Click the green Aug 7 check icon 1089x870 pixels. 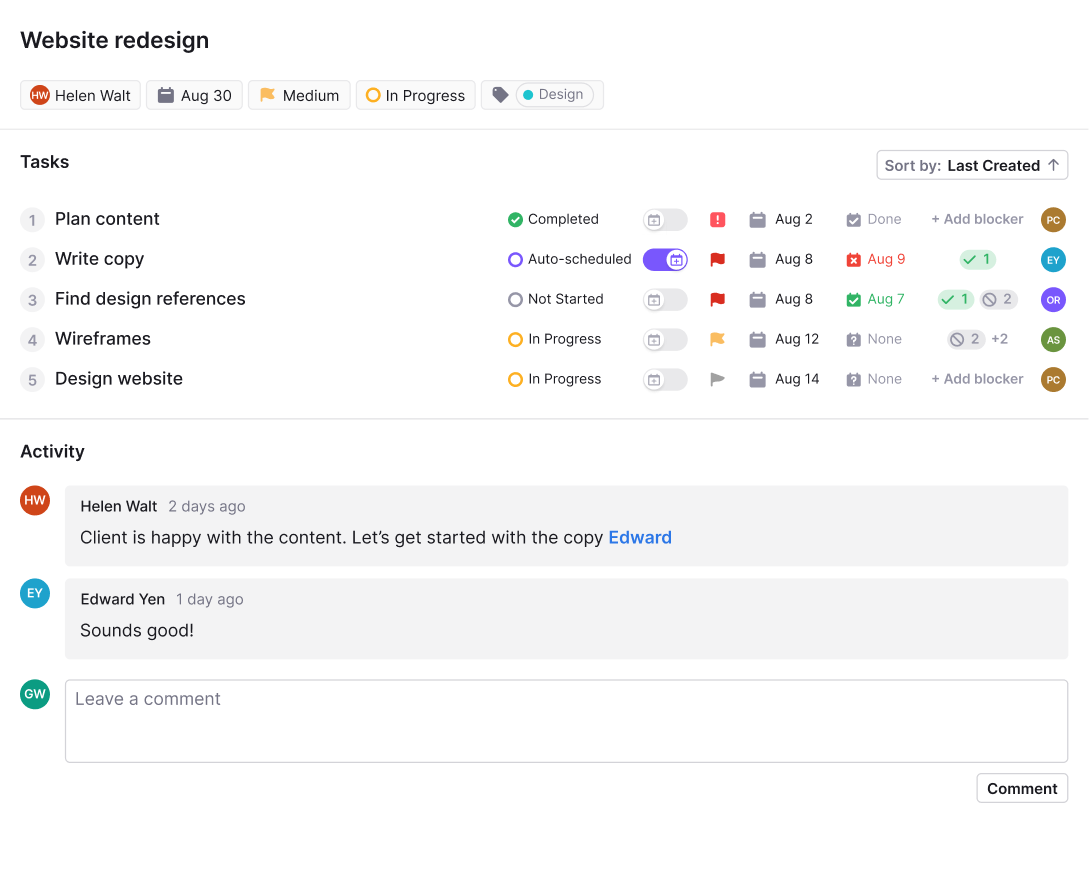[x=853, y=300]
